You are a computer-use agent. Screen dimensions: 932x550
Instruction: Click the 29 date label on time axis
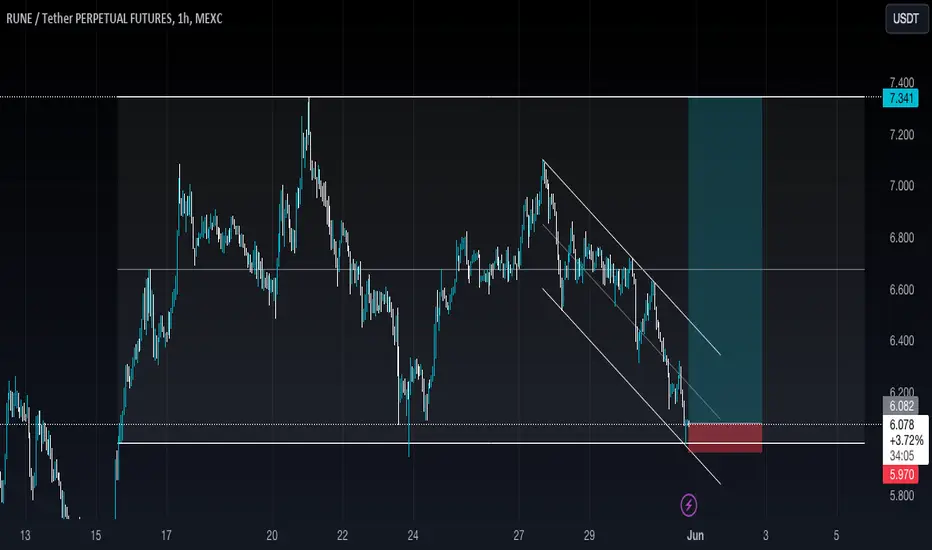click(x=589, y=535)
